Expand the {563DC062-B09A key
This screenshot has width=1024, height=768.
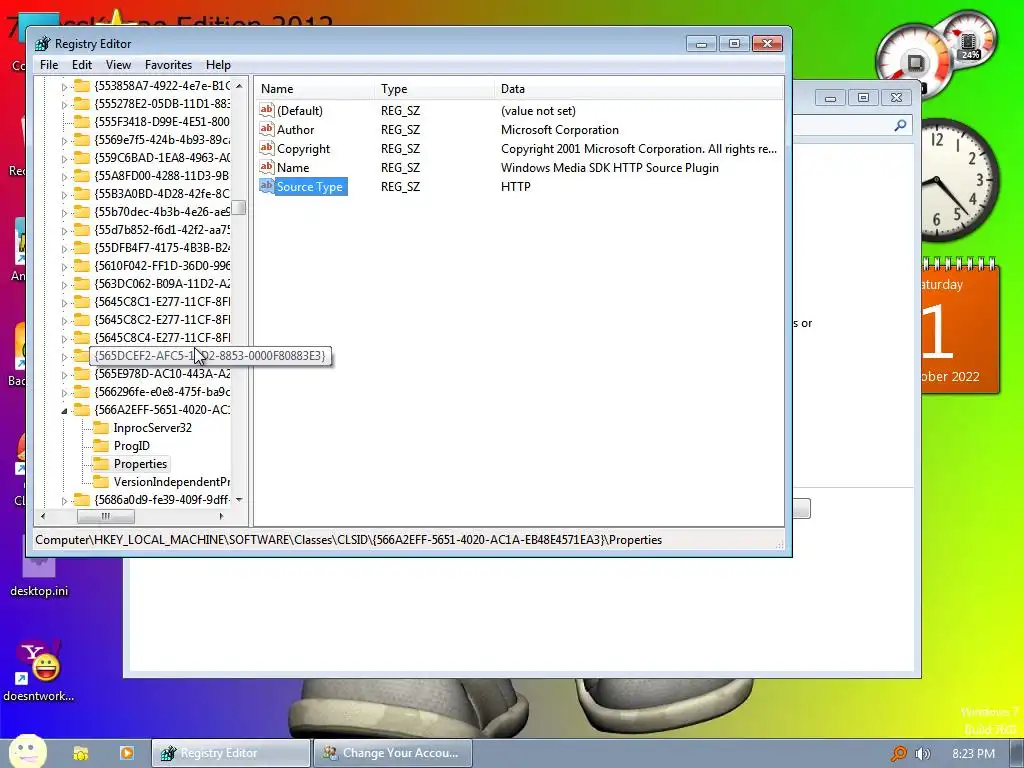pos(64,284)
